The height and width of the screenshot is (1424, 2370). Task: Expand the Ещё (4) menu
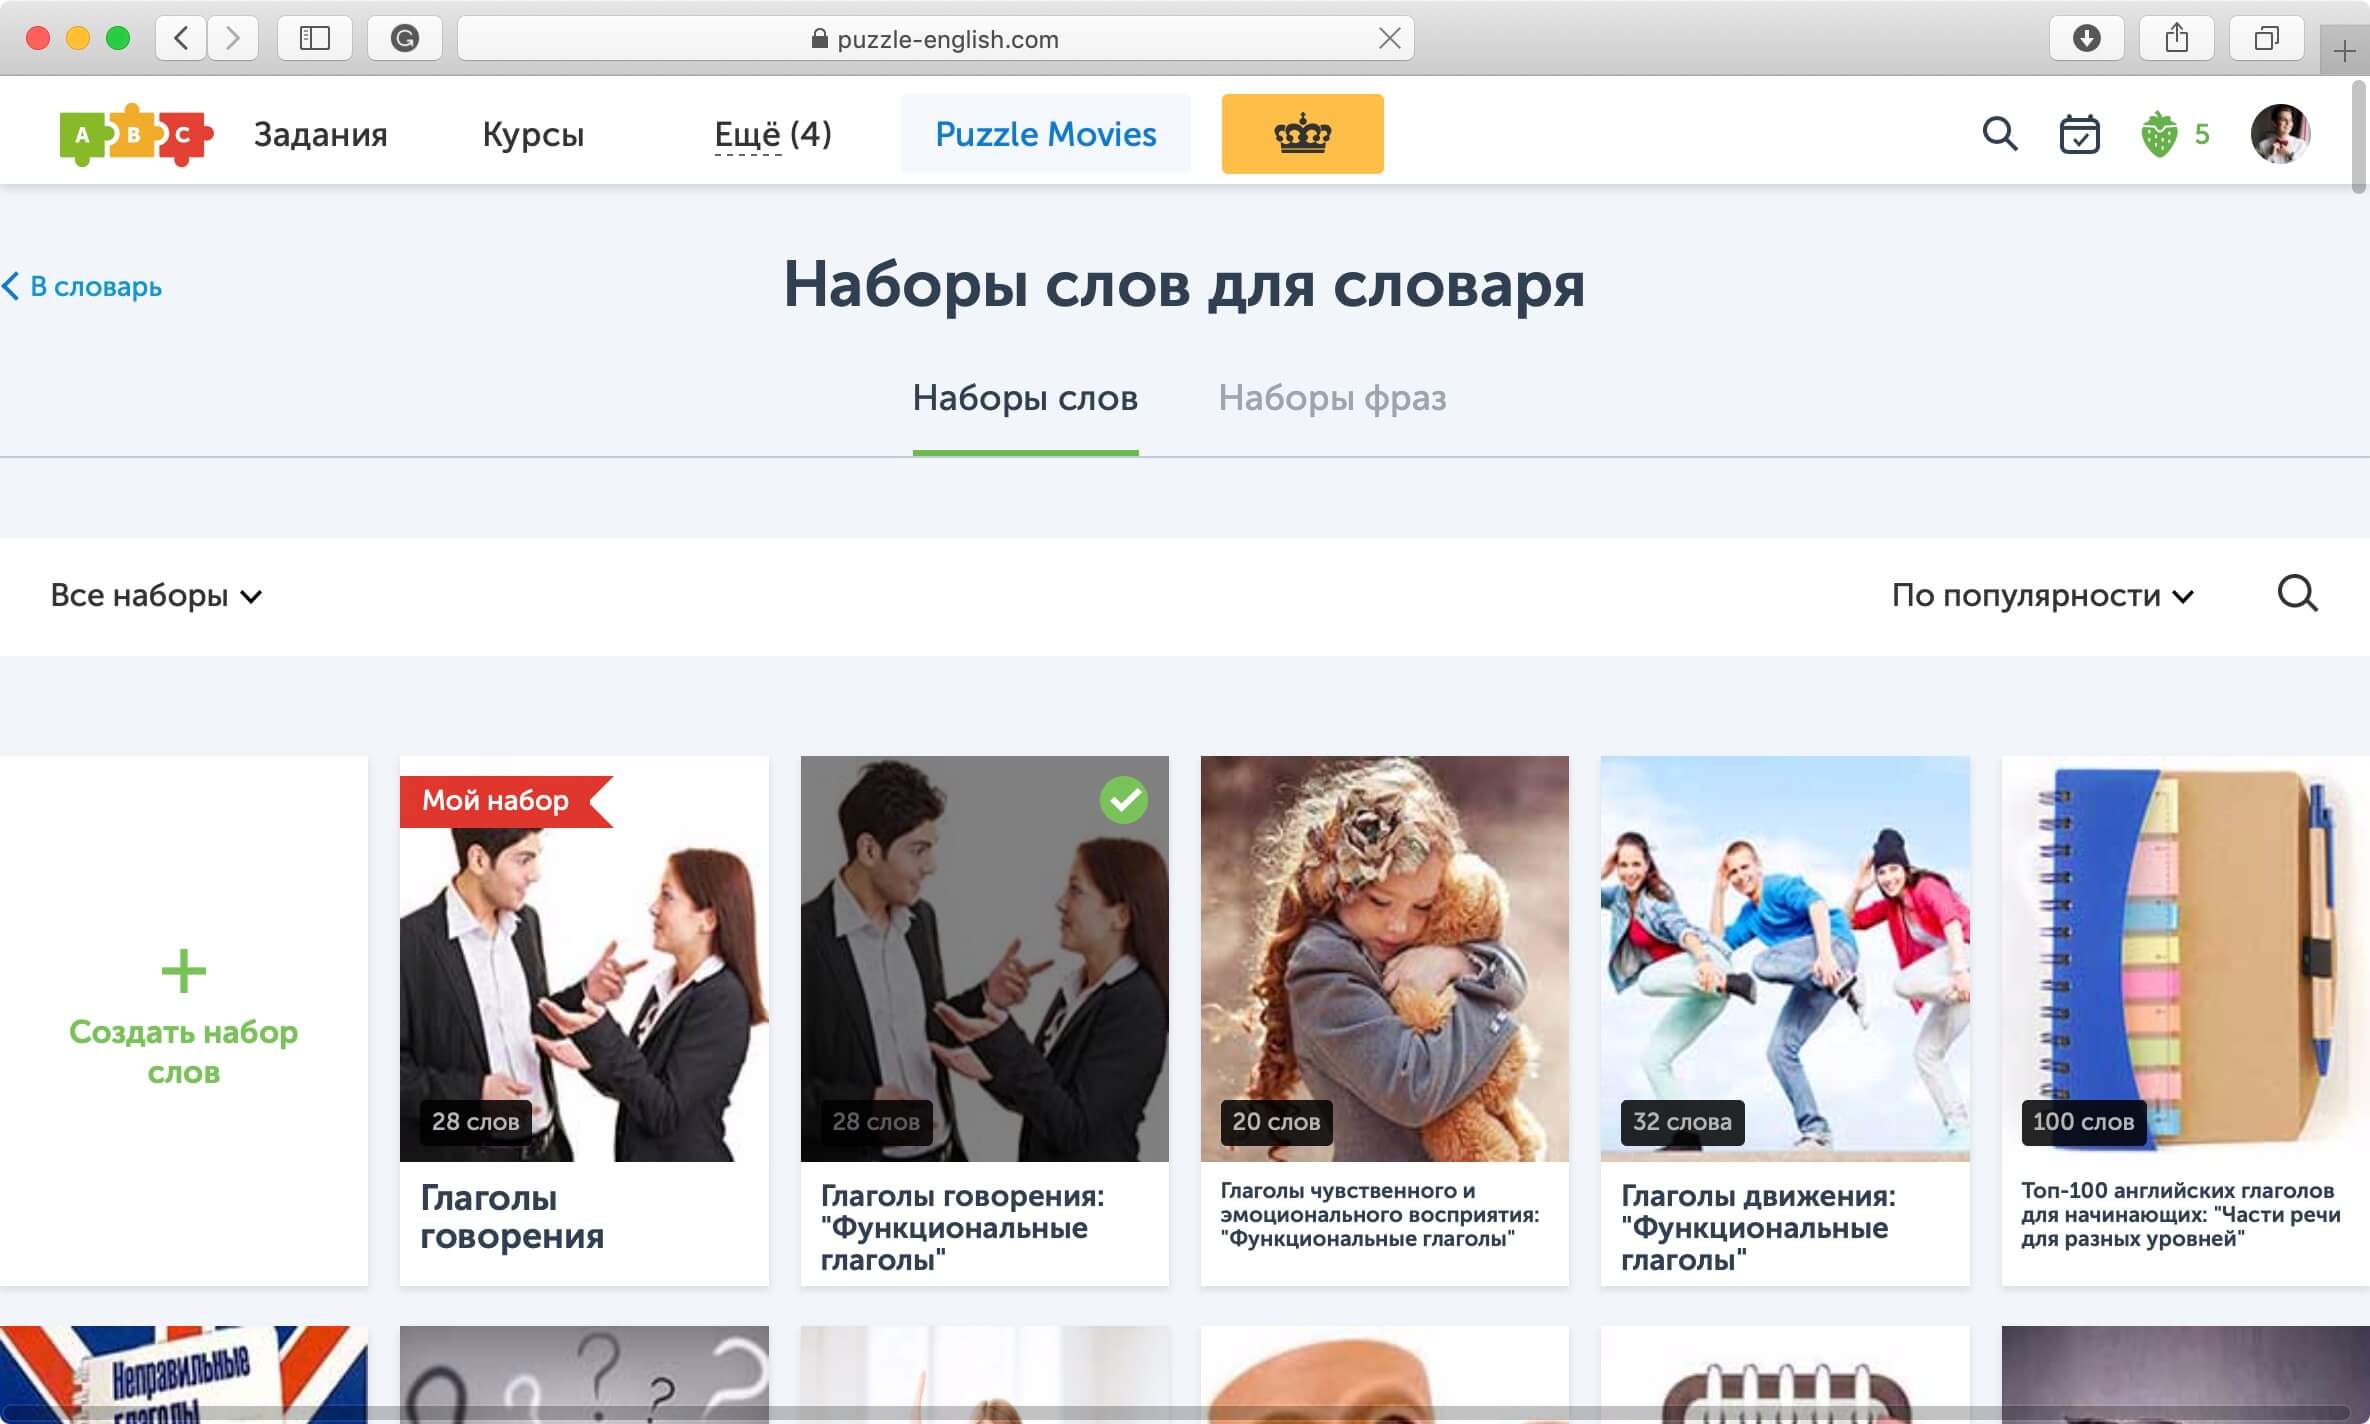[x=772, y=134]
